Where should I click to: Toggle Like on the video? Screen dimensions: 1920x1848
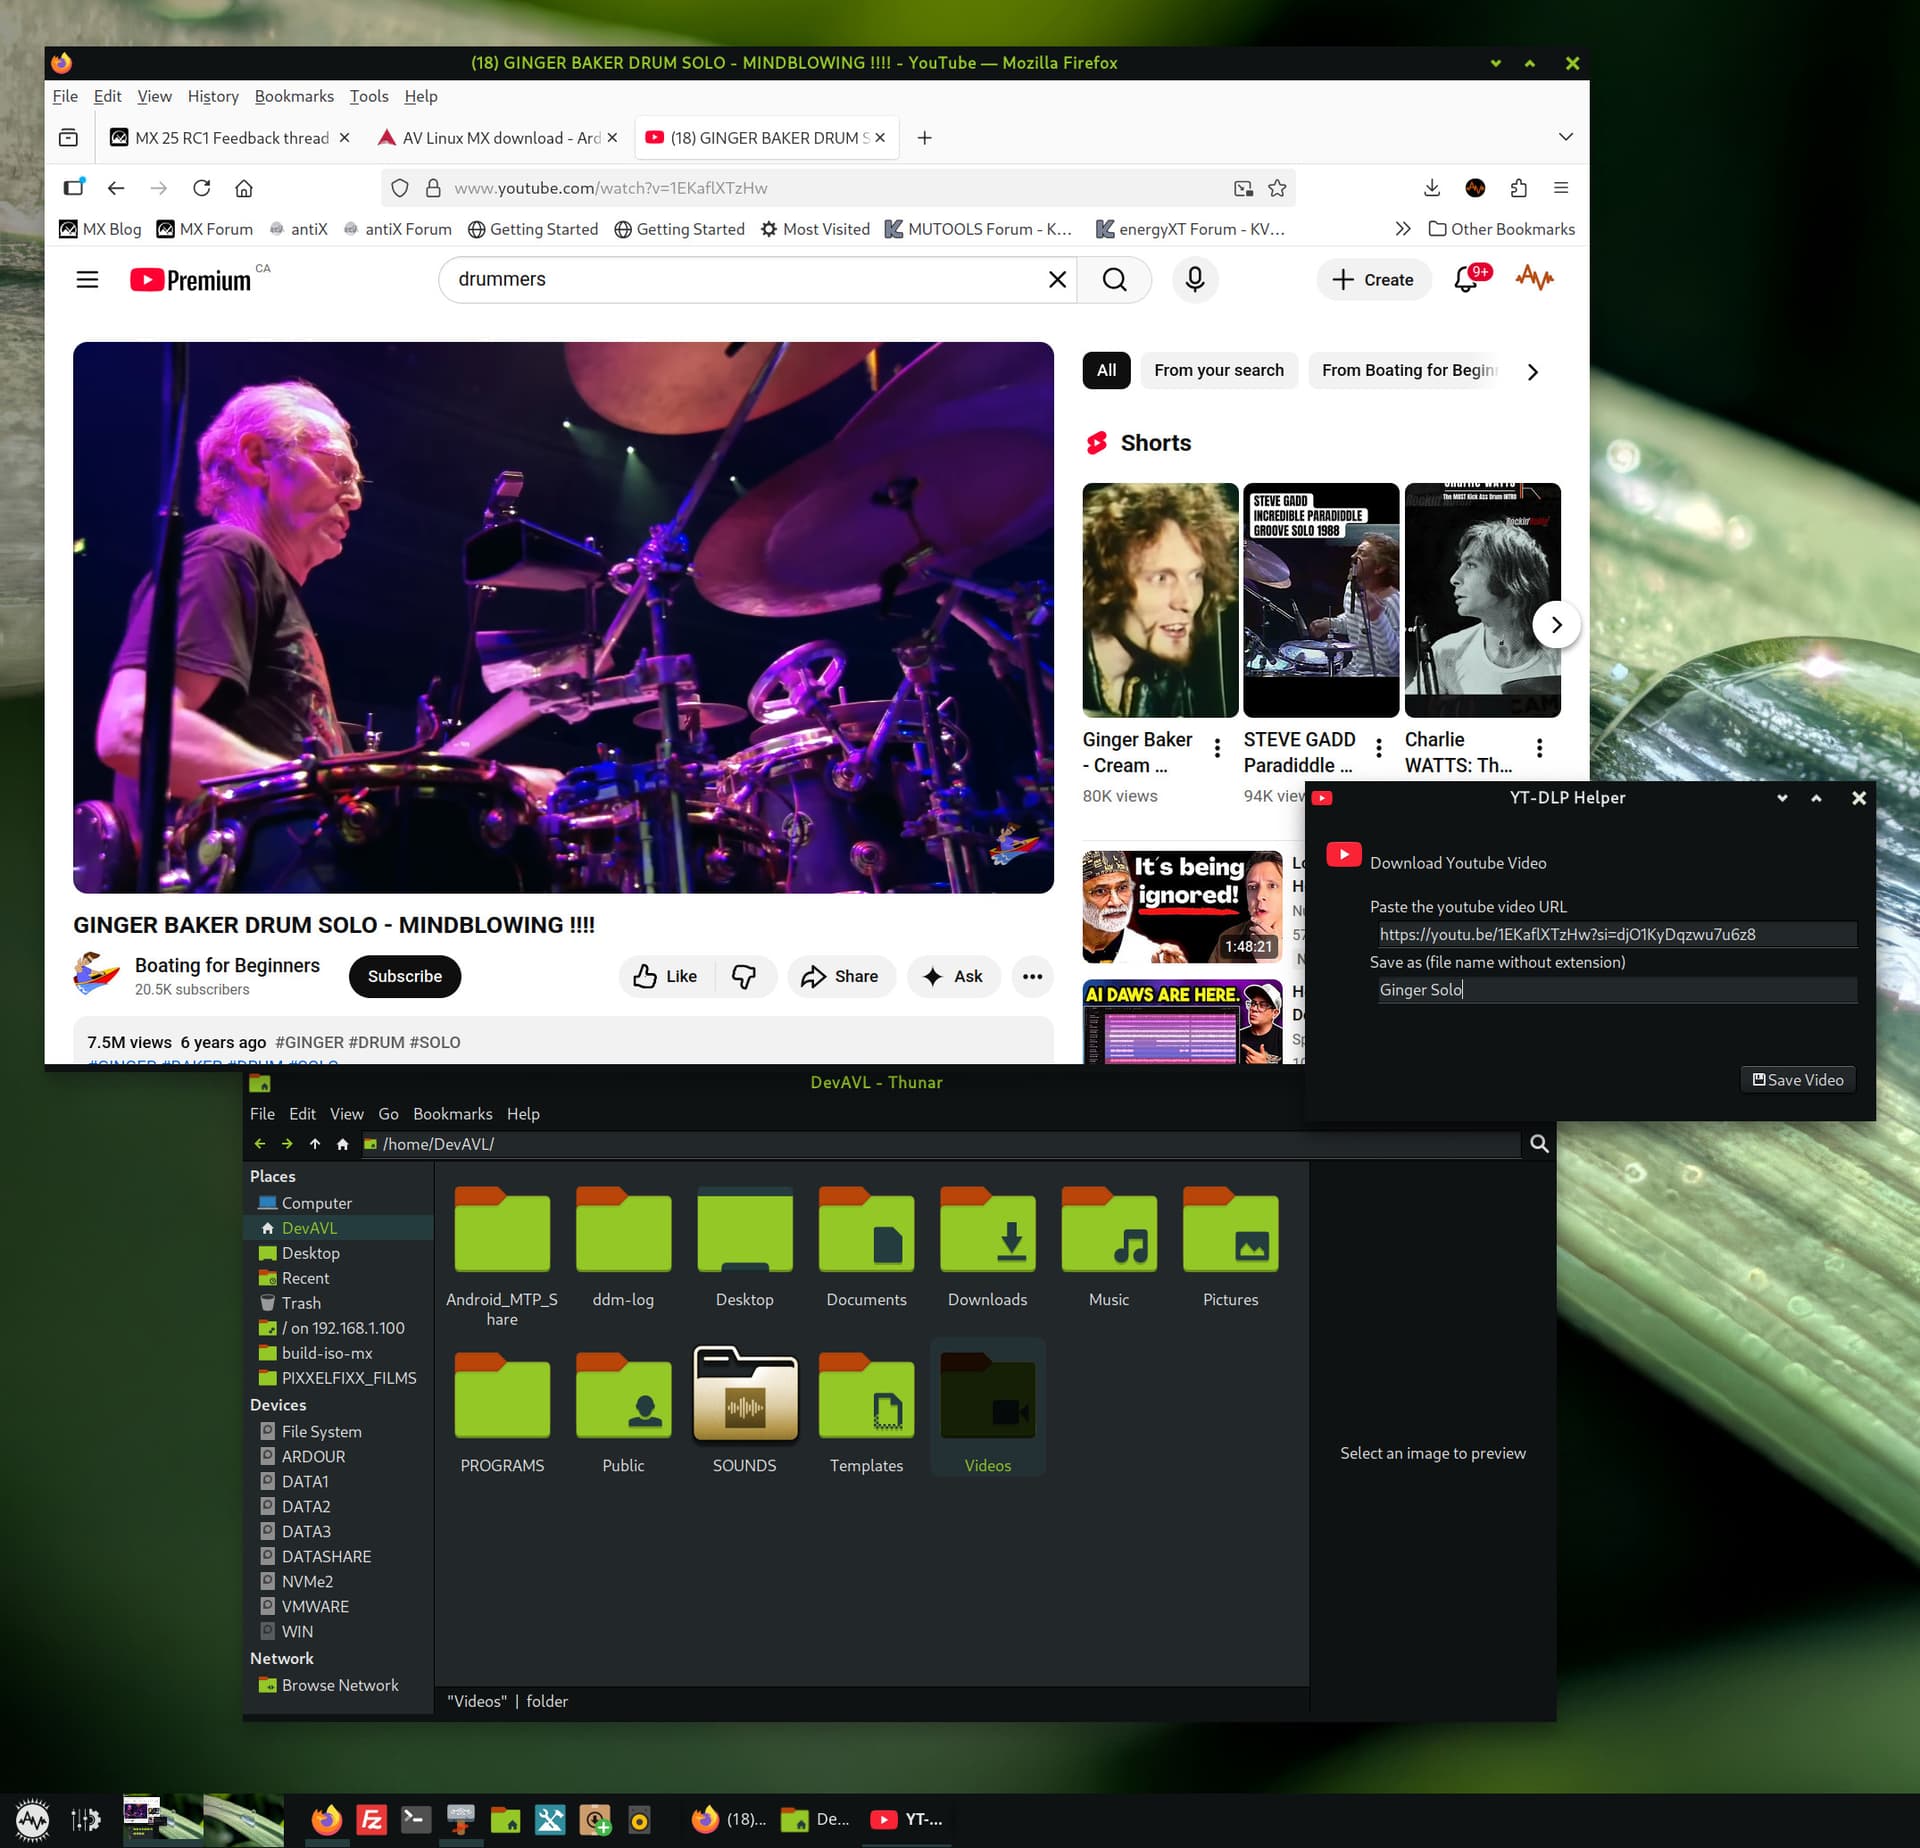point(666,976)
